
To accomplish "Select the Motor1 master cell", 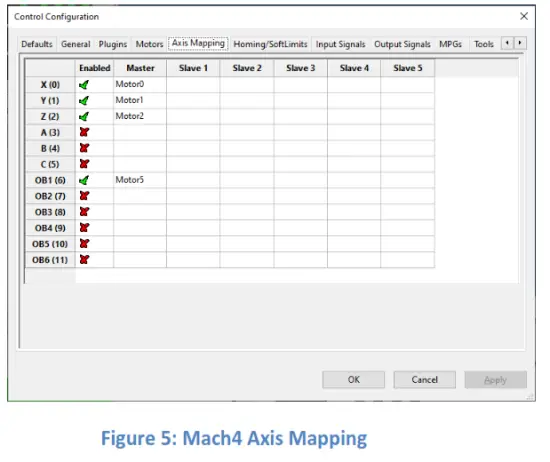I will (140, 101).
